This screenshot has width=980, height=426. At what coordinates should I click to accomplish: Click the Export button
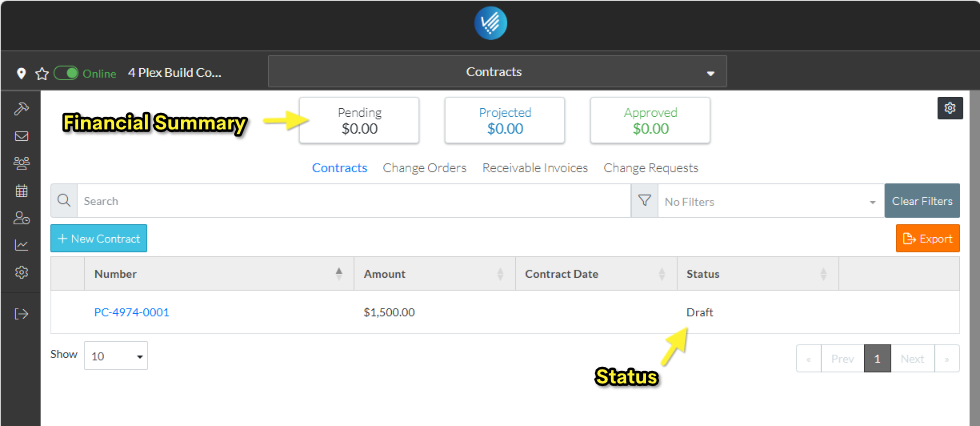(927, 238)
